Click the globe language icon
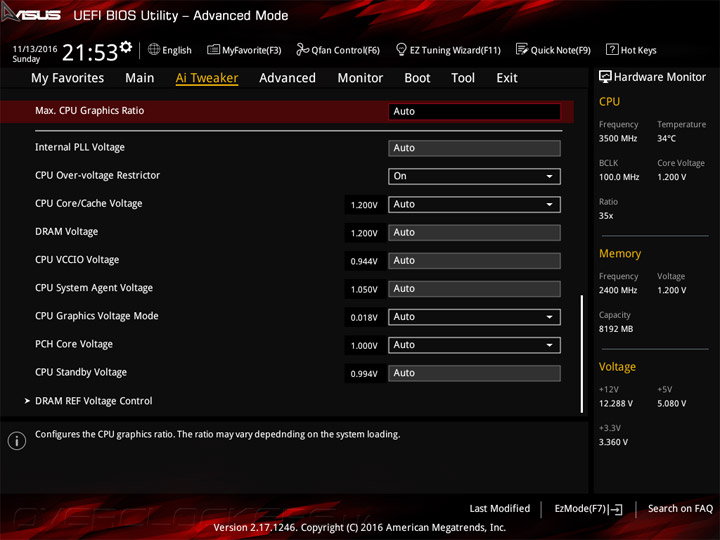Screen dimensions: 720x540 154,49
